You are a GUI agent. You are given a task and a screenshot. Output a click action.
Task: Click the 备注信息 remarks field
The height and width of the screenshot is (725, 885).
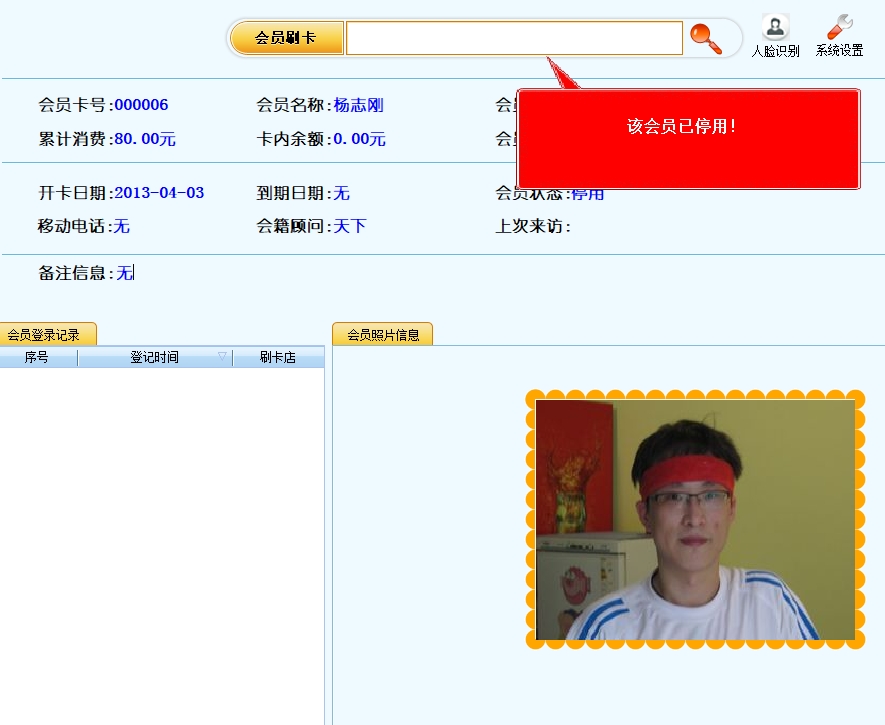[125, 273]
